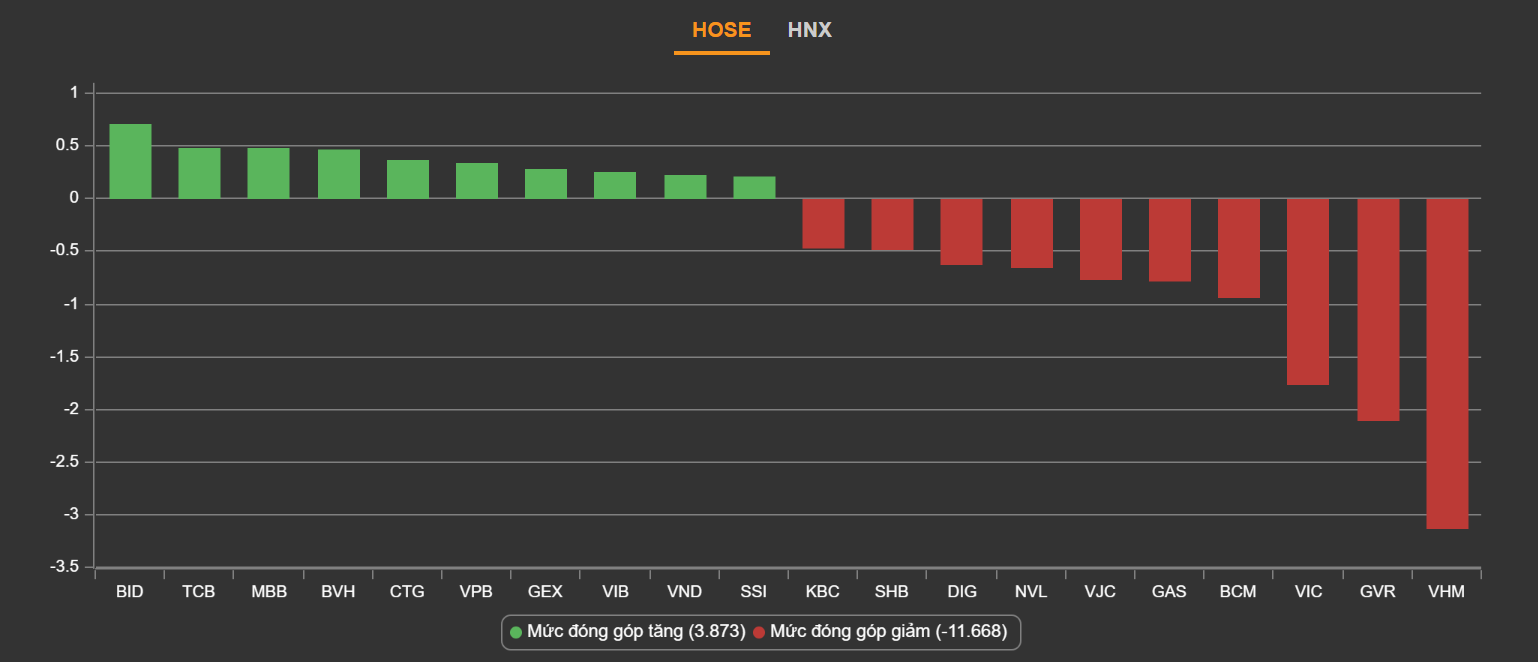This screenshot has height=662, width=1538.
Task: Select the green BVH bar
Action: coord(339,174)
